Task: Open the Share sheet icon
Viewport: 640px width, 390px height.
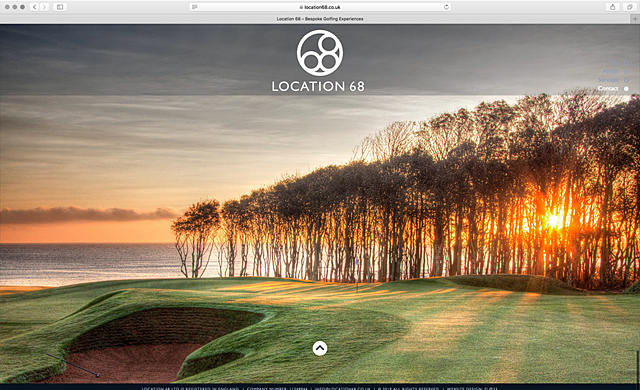Action: click(612, 7)
